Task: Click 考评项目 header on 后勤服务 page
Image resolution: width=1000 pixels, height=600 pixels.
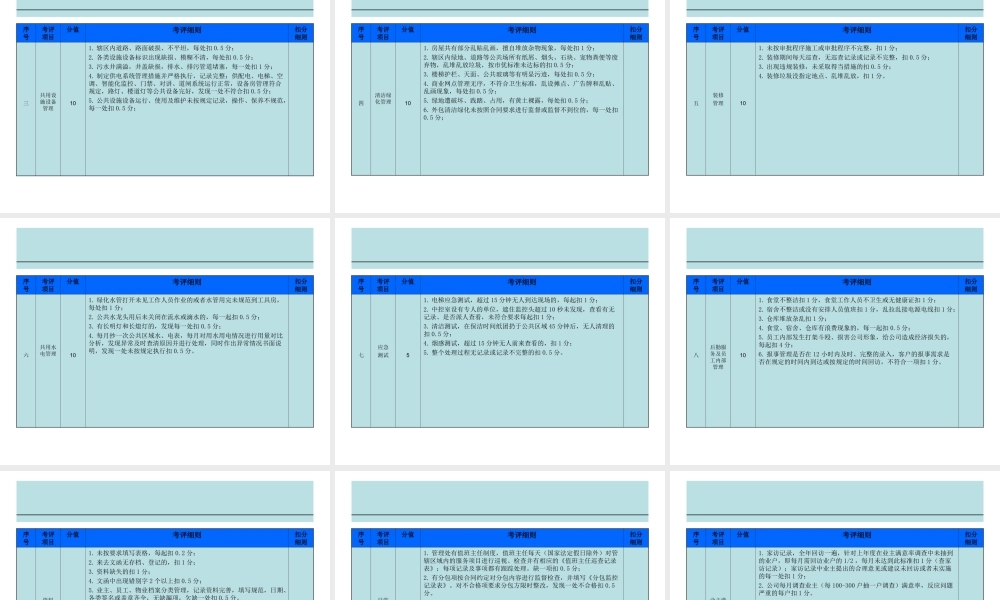Action: click(718, 284)
